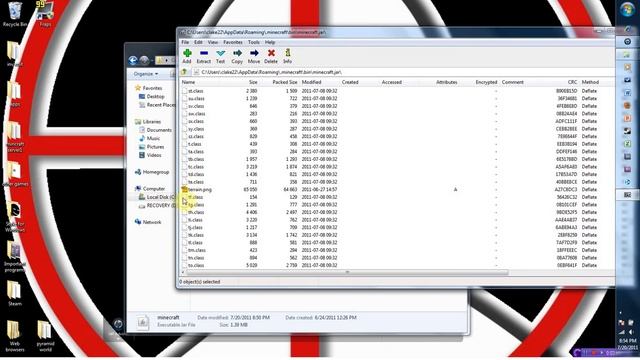The image size is (640, 360).
Task: Sort the list by the Modified column header
Action: coord(311,82)
